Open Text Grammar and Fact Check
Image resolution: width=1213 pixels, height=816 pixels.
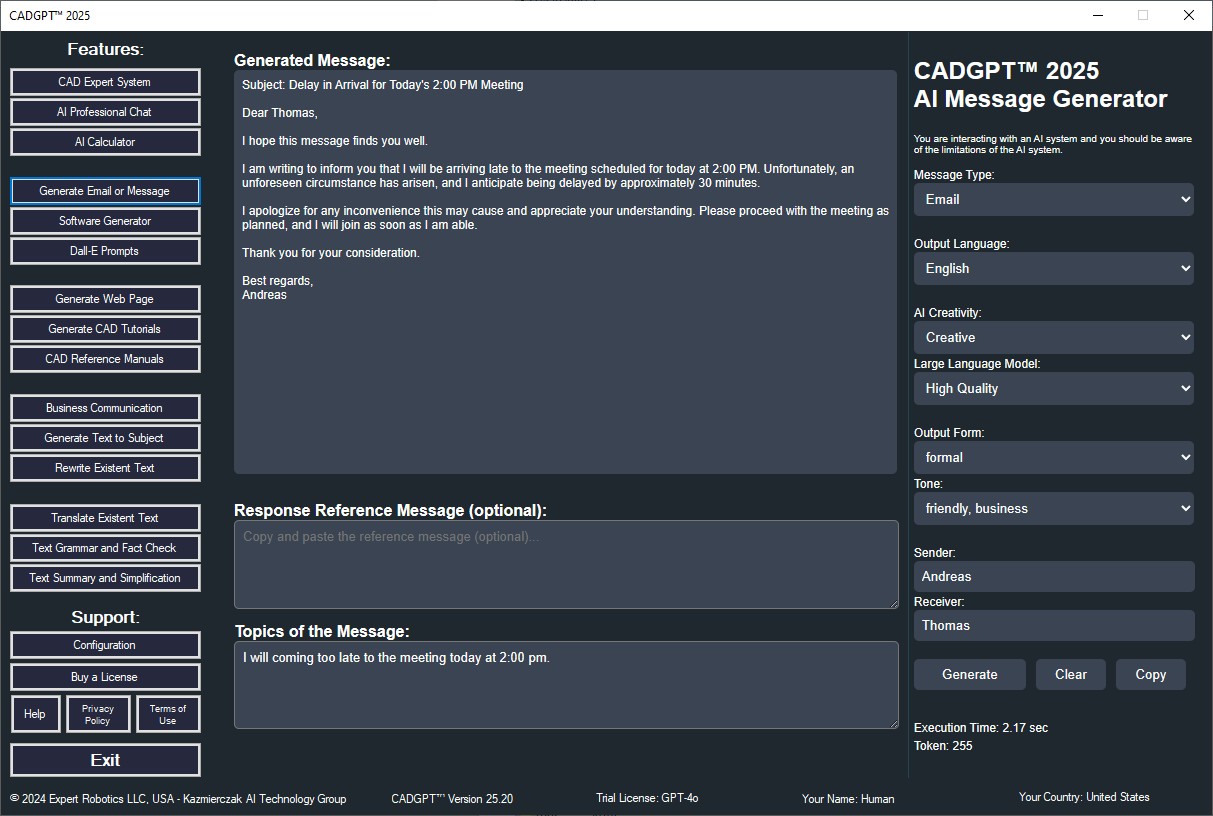point(105,548)
